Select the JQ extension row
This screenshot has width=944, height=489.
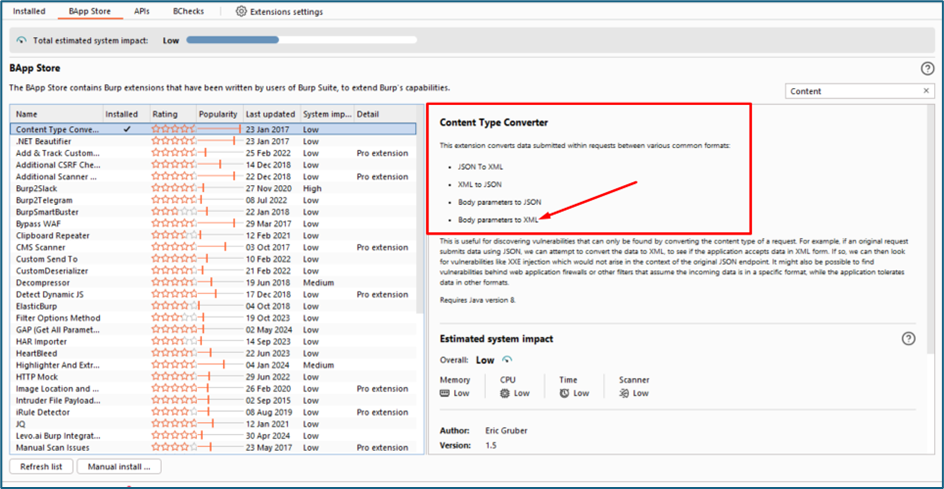[213, 423]
